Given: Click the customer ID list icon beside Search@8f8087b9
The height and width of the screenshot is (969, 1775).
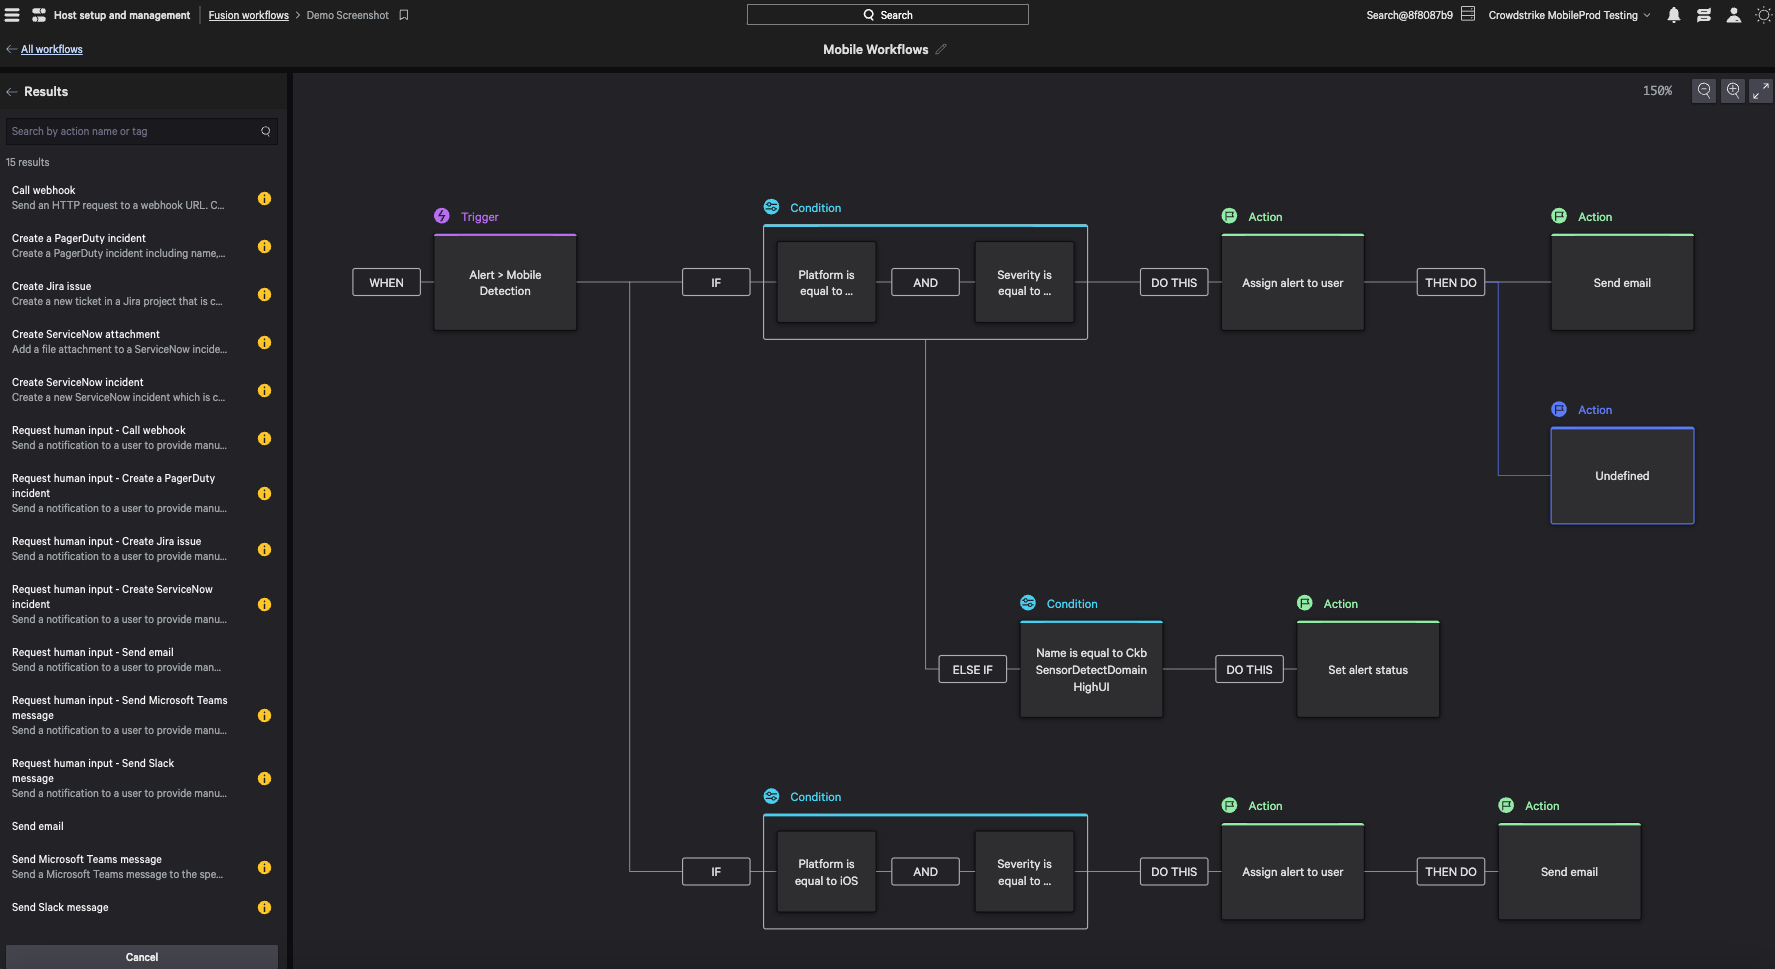Looking at the screenshot, I should (1468, 14).
